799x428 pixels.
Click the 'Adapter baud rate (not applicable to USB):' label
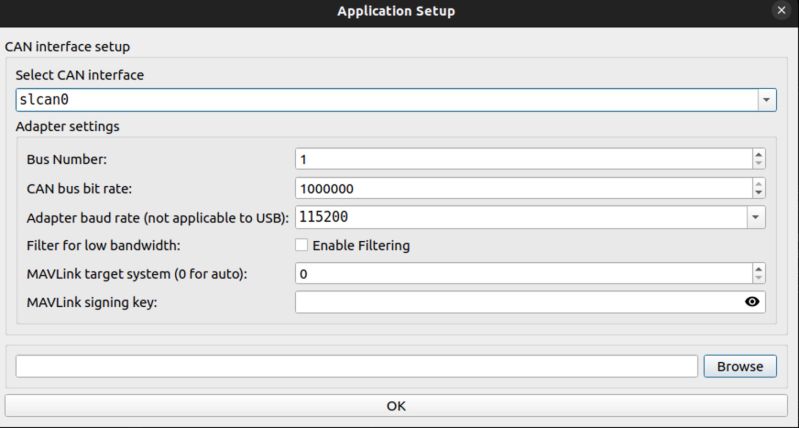click(x=157, y=218)
